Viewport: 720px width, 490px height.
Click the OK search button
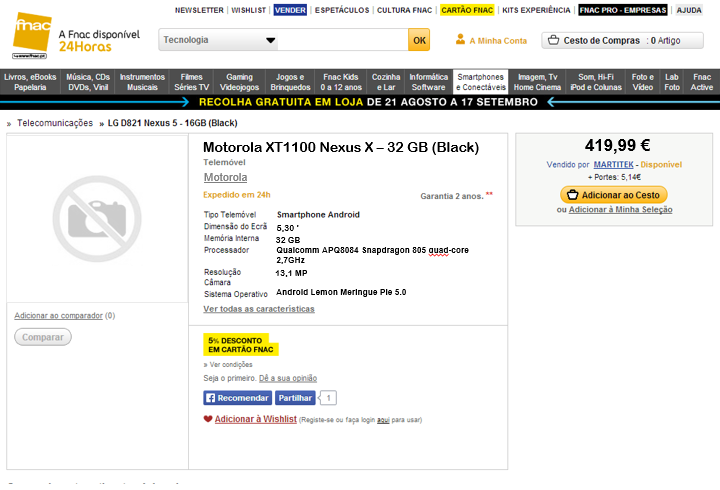pyautogui.click(x=419, y=40)
